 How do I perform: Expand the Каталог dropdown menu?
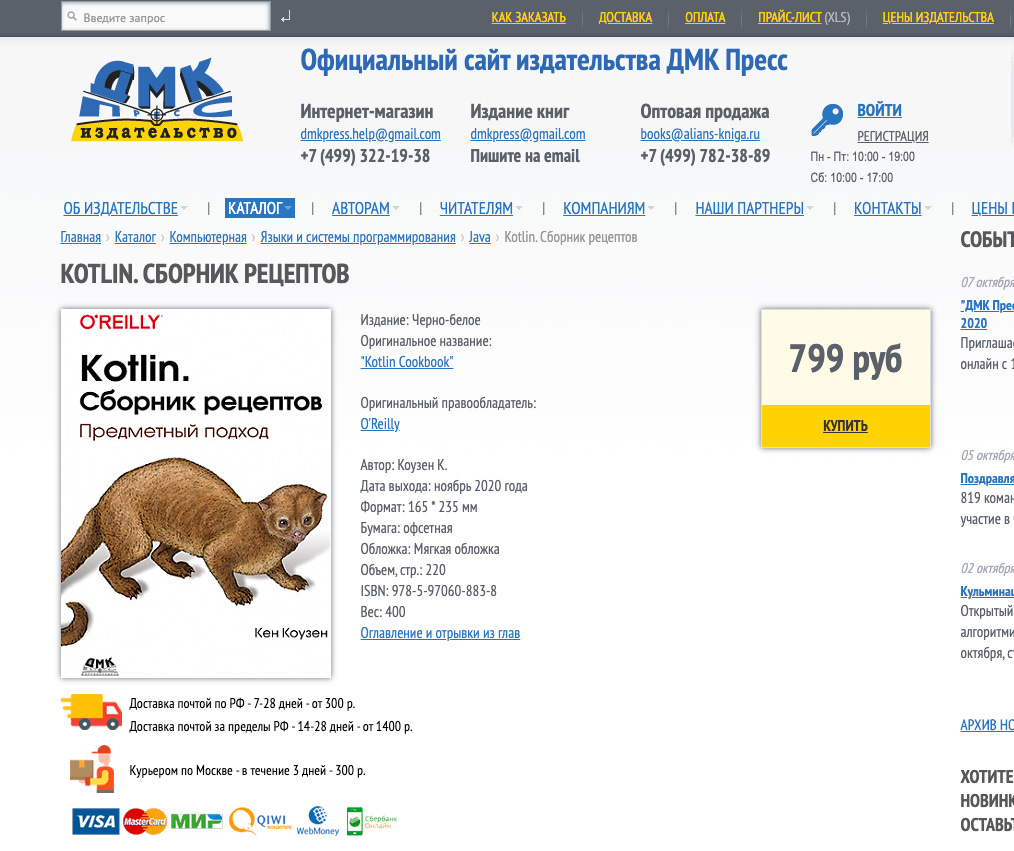tap(260, 208)
